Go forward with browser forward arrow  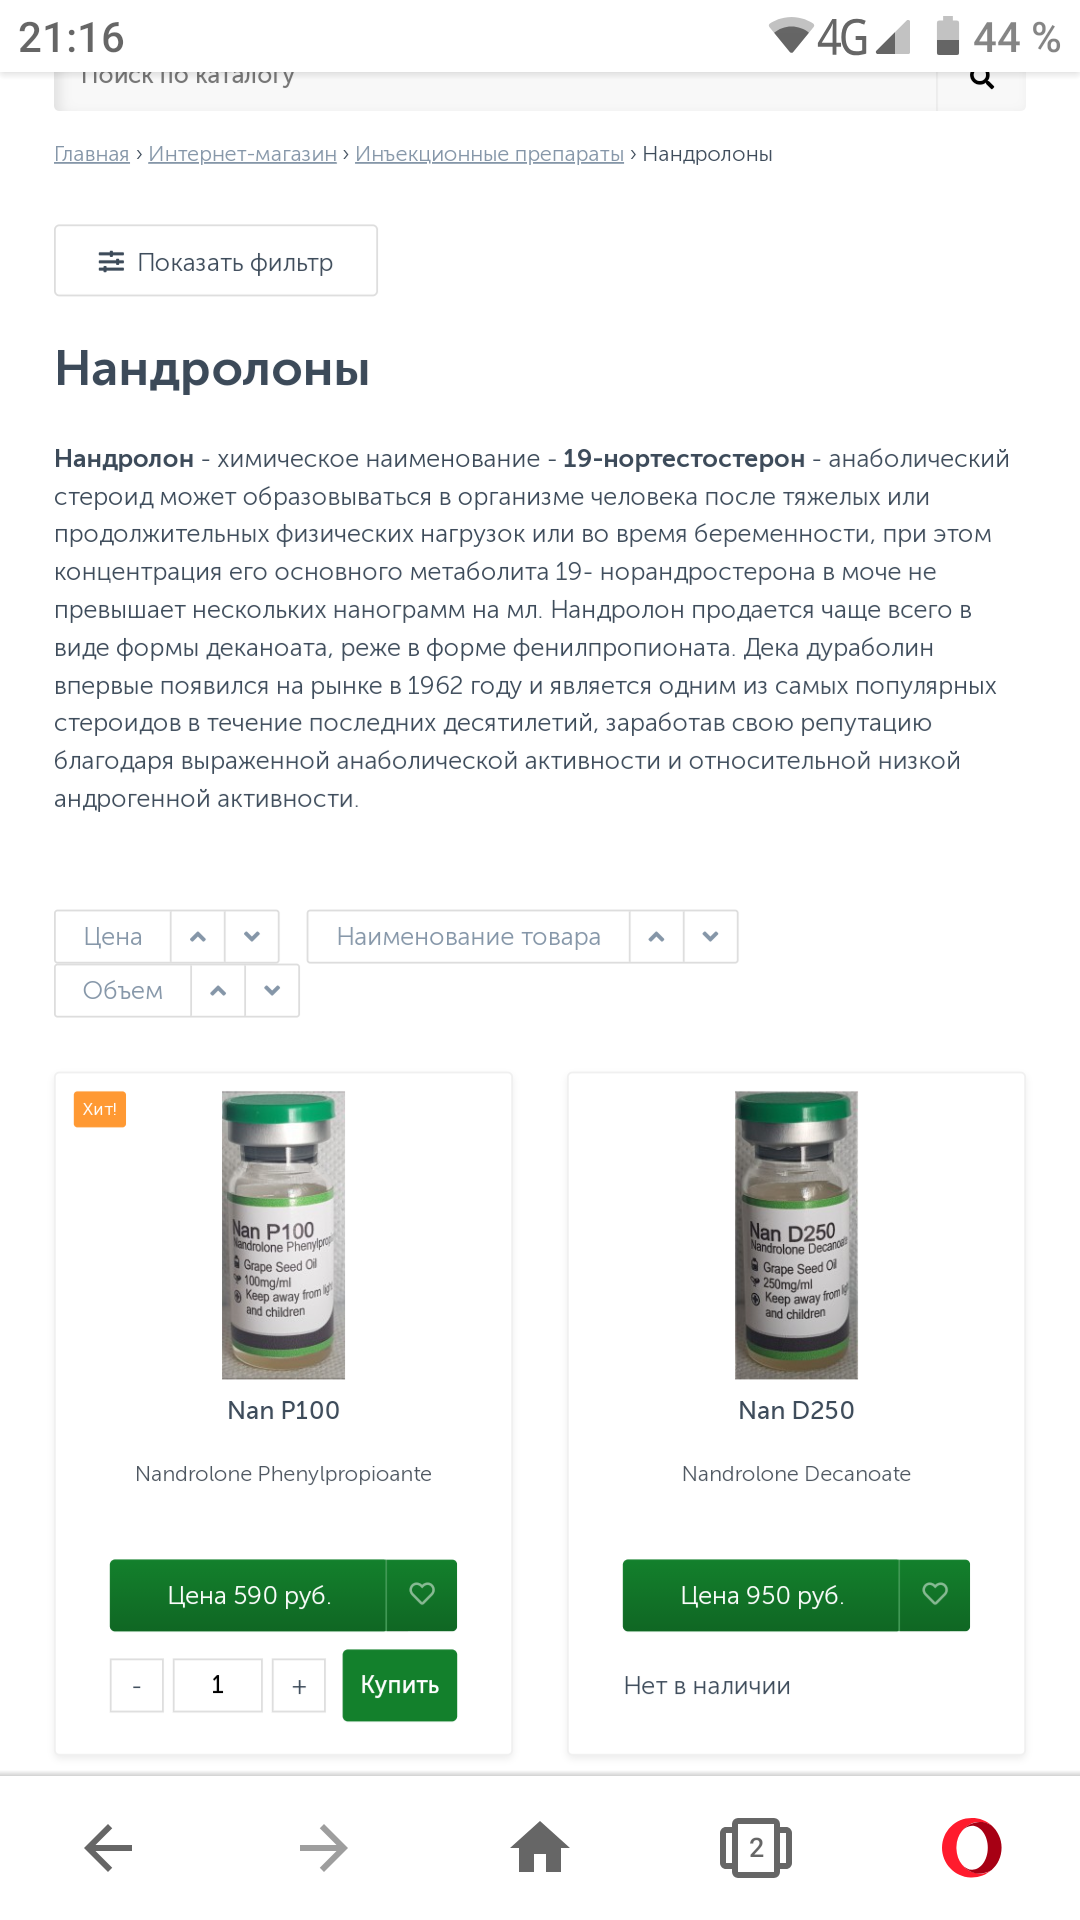pyautogui.click(x=324, y=1847)
